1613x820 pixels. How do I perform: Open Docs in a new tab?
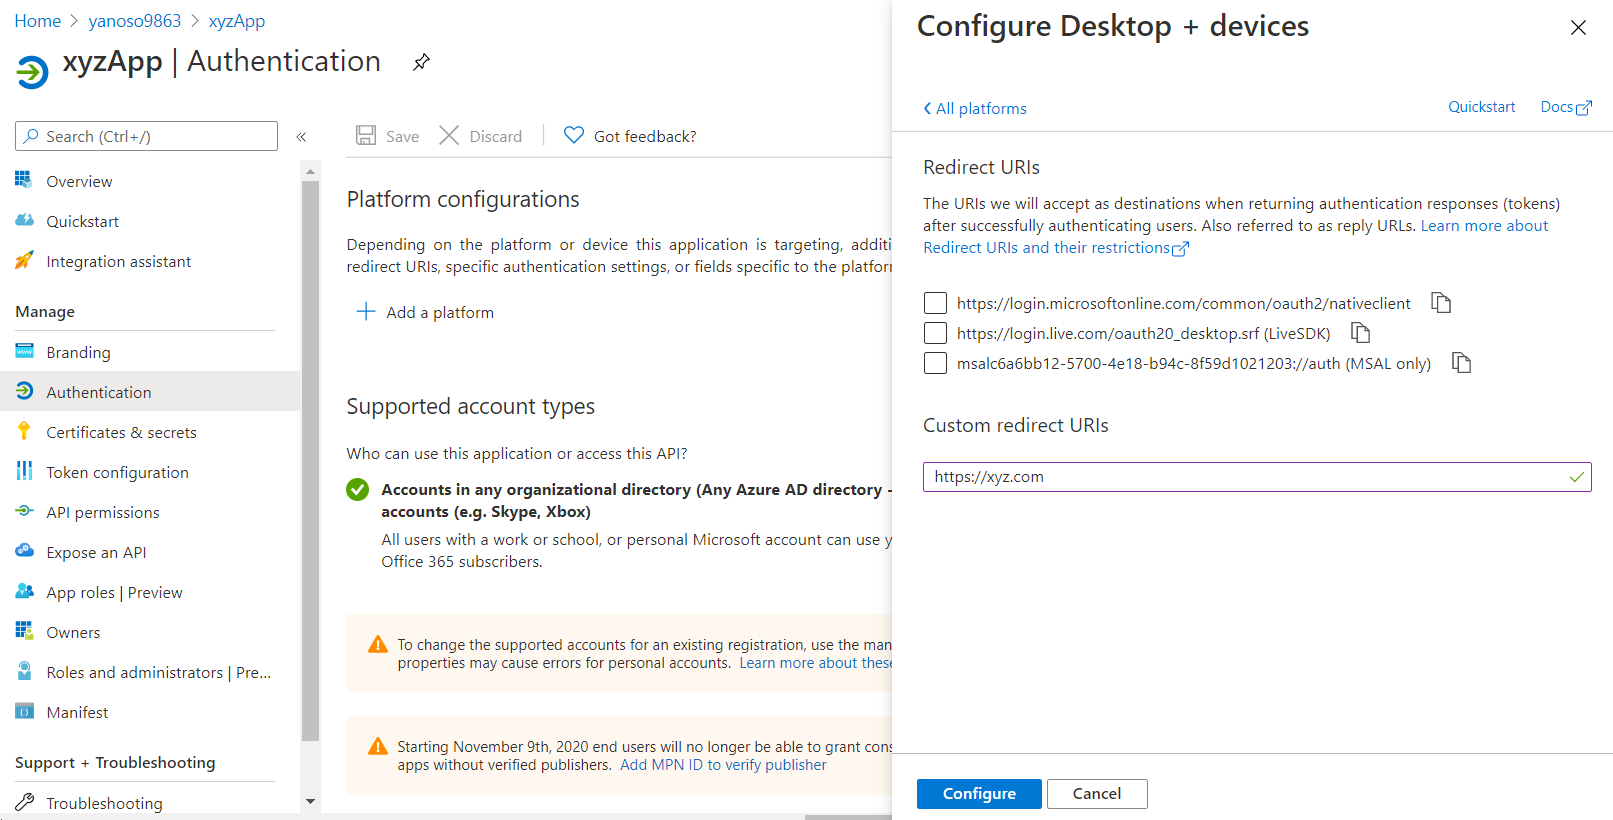click(x=1565, y=107)
